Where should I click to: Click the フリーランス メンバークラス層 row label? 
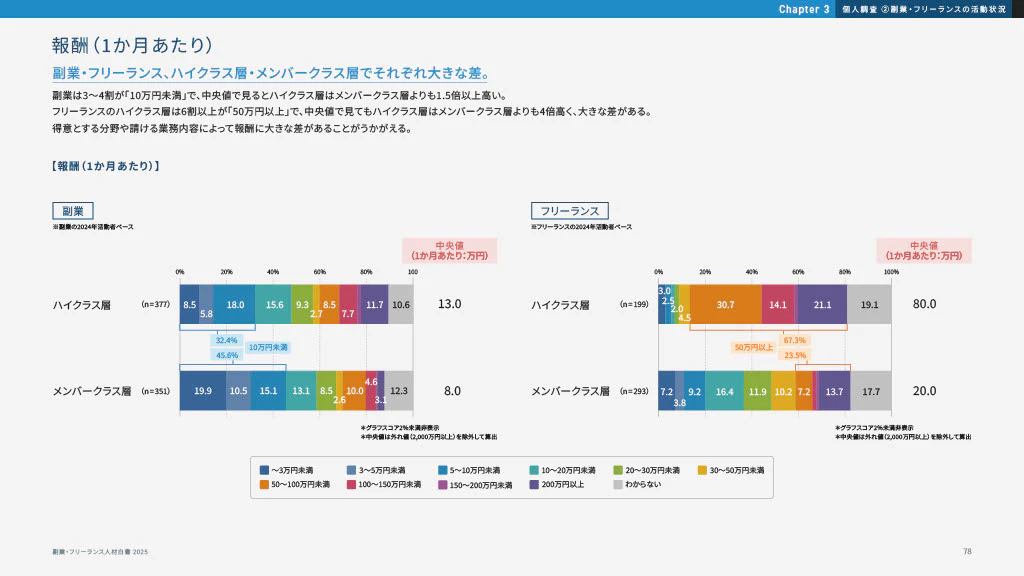[570, 391]
